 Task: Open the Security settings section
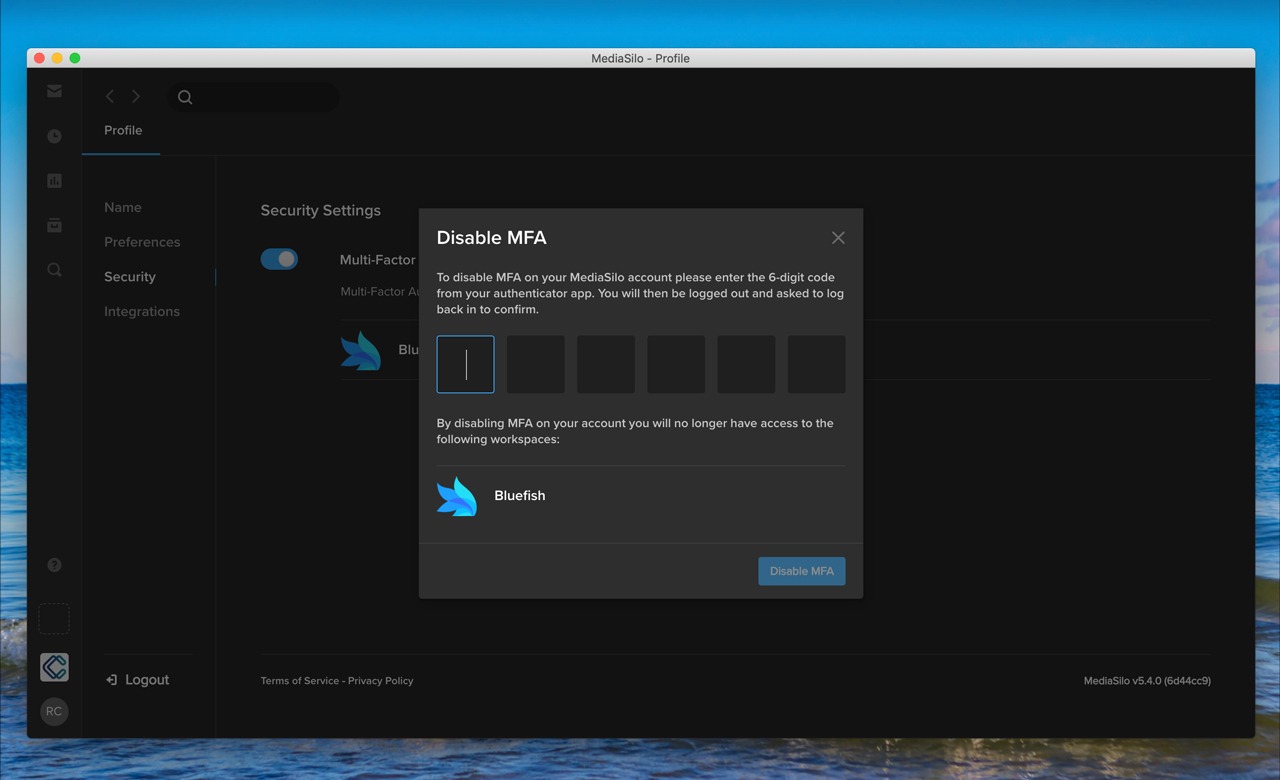tap(130, 277)
